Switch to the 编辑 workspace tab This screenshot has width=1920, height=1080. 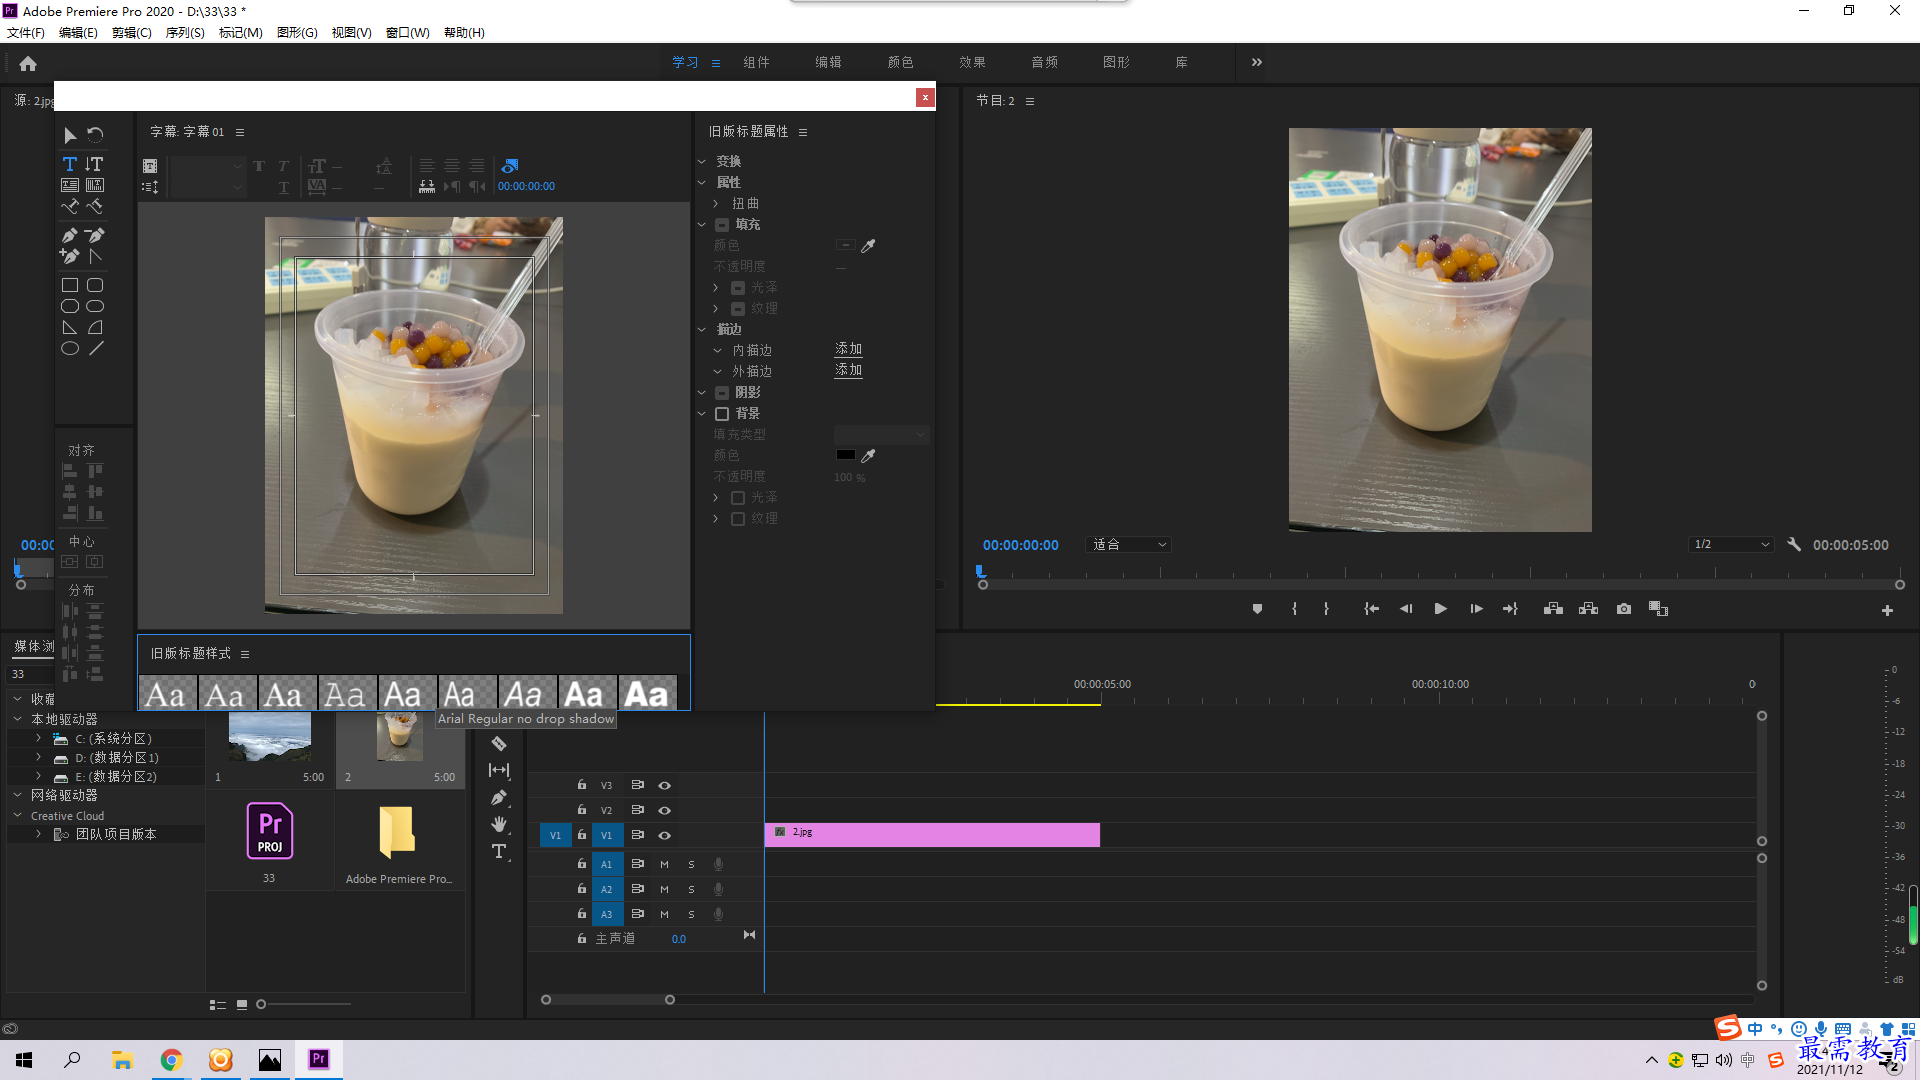click(828, 62)
